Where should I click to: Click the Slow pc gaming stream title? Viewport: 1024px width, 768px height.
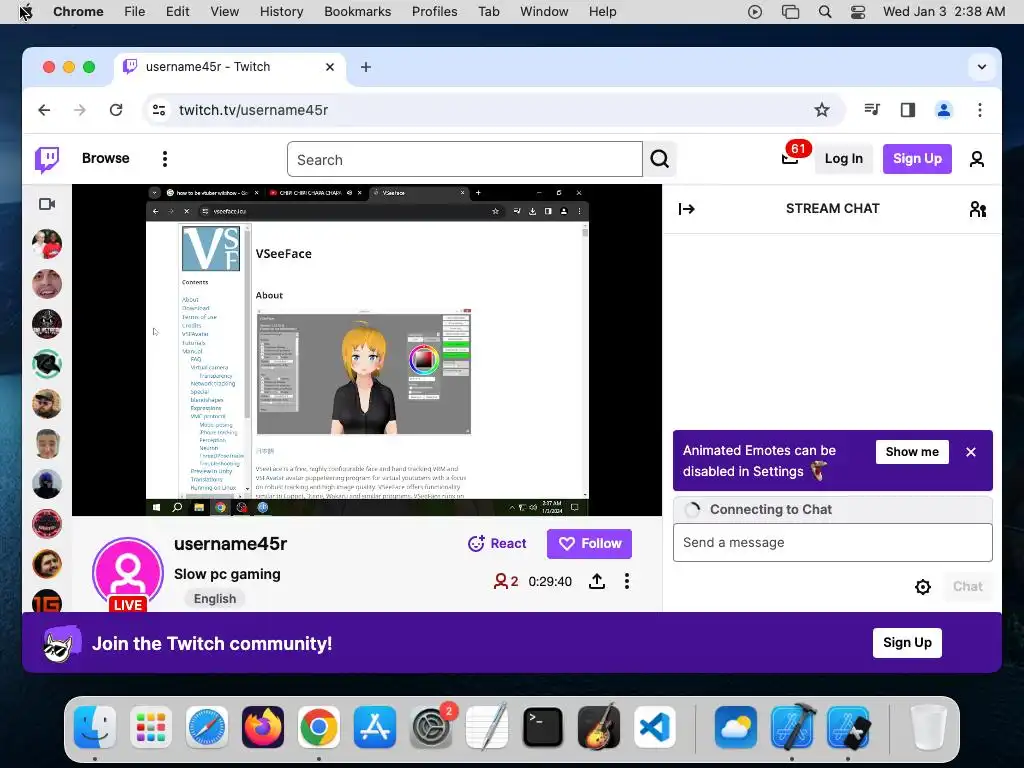[x=227, y=575]
